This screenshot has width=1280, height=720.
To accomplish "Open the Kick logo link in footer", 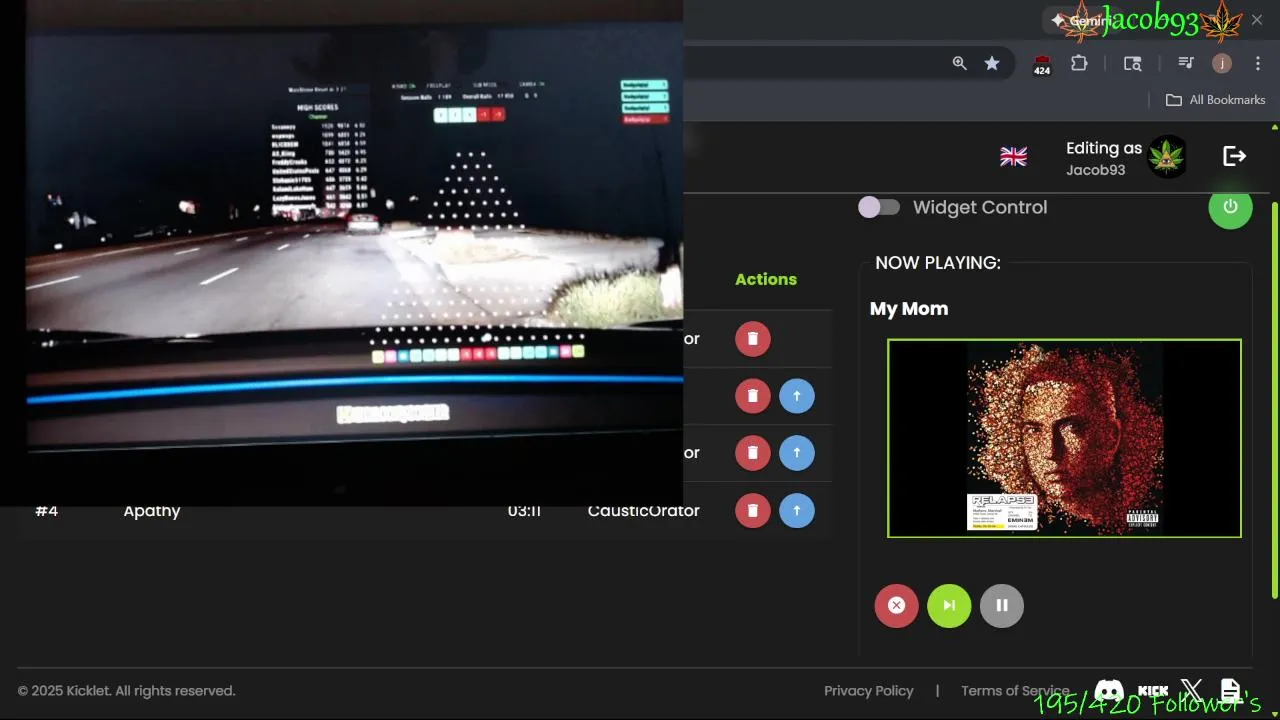I will point(1153,691).
